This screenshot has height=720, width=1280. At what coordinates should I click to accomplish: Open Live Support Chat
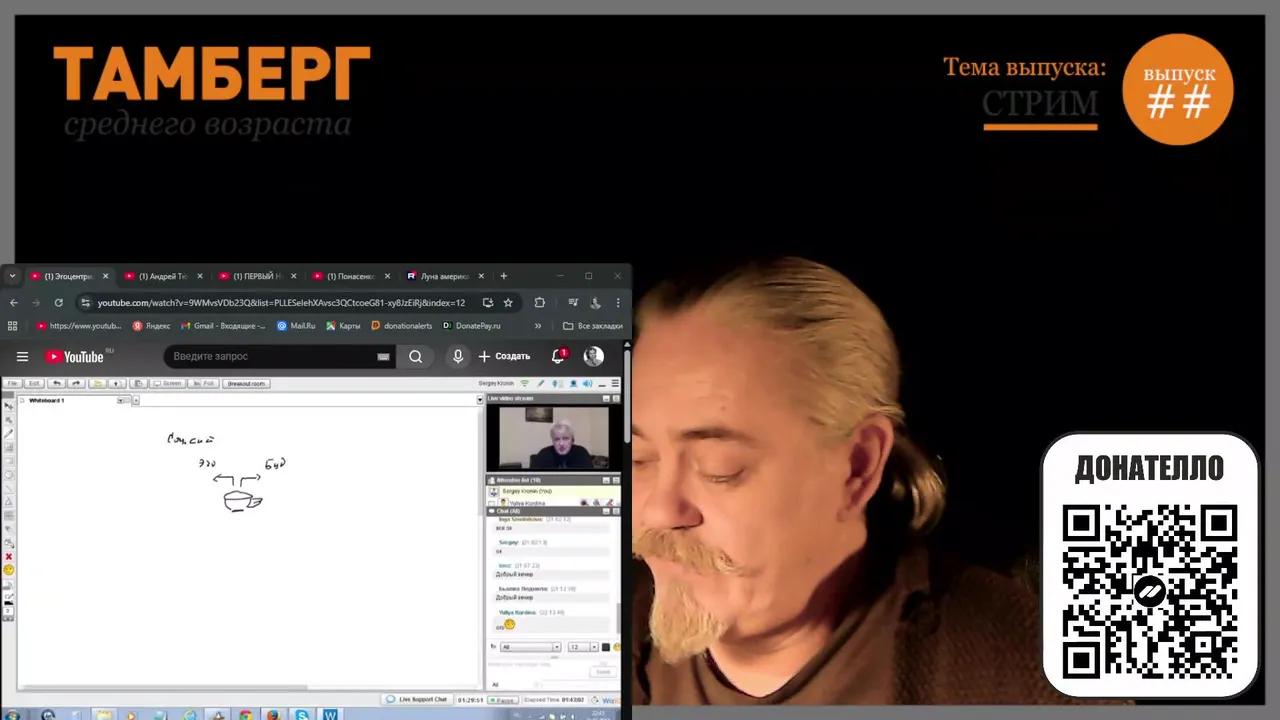click(417, 699)
